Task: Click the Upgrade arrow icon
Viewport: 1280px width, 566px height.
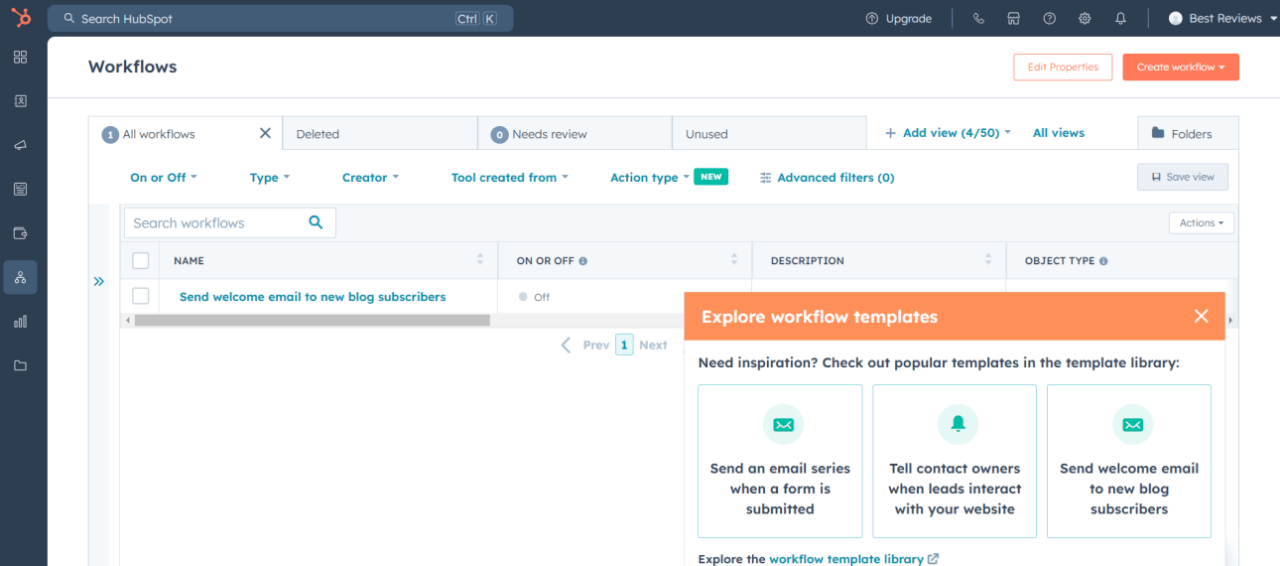Action: [871, 18]
